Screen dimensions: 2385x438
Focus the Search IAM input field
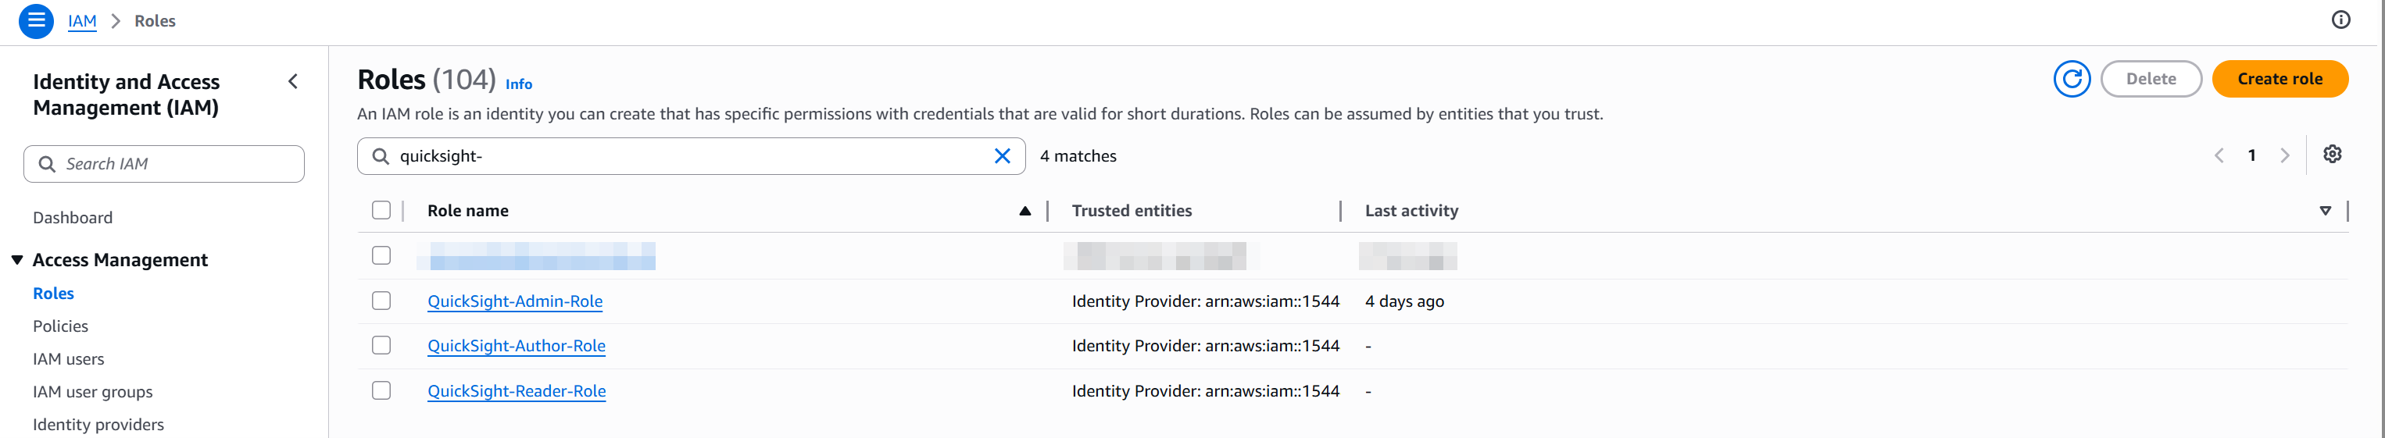[x=164, y=164]
